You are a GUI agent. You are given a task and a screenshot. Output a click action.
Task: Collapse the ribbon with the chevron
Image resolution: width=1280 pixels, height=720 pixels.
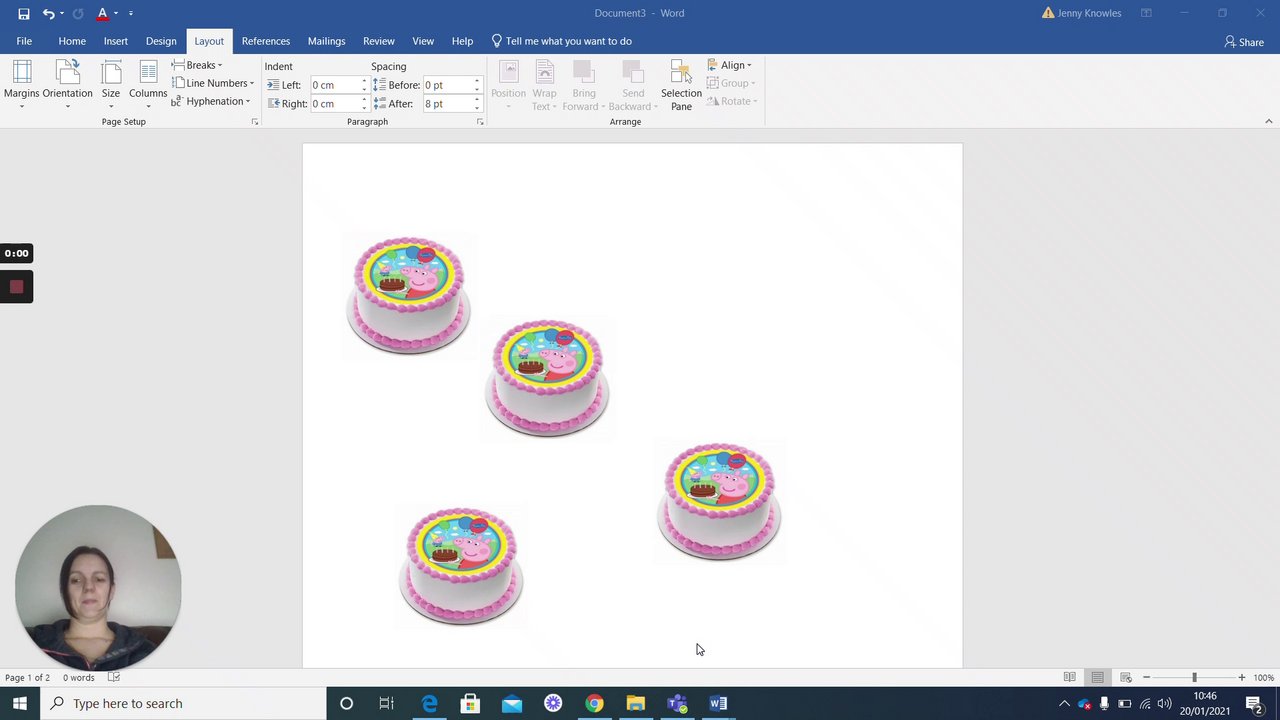click(x=1269, y=122)
